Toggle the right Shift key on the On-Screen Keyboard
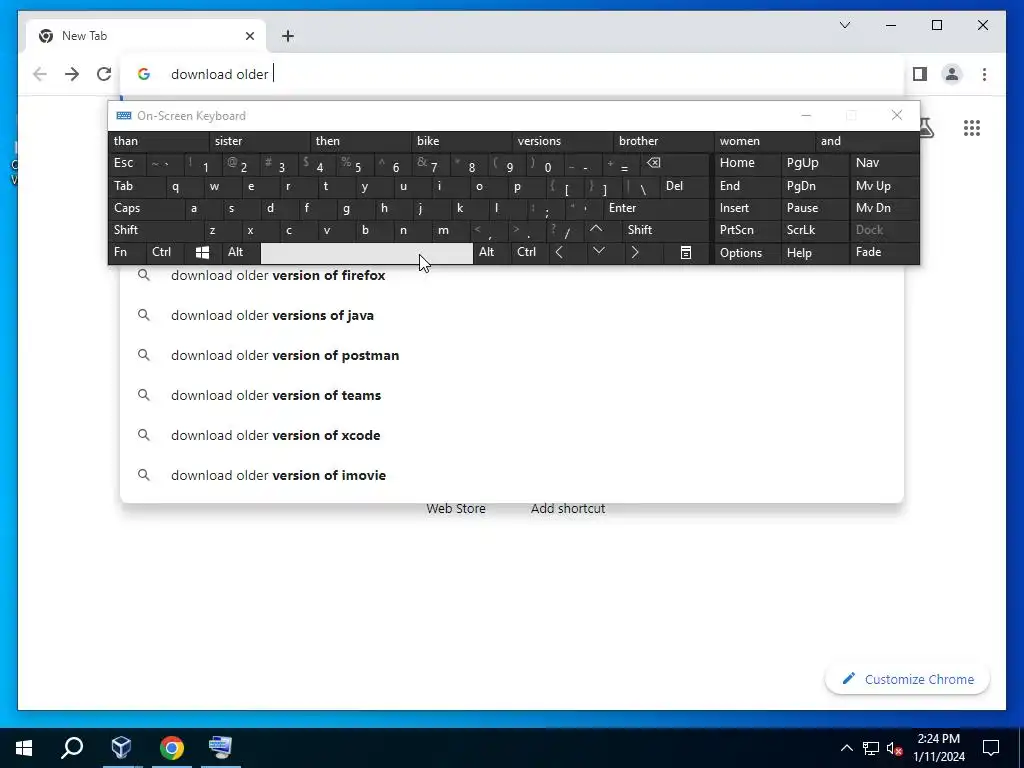The image size is (1024, 768). click(x=665, y=230)
